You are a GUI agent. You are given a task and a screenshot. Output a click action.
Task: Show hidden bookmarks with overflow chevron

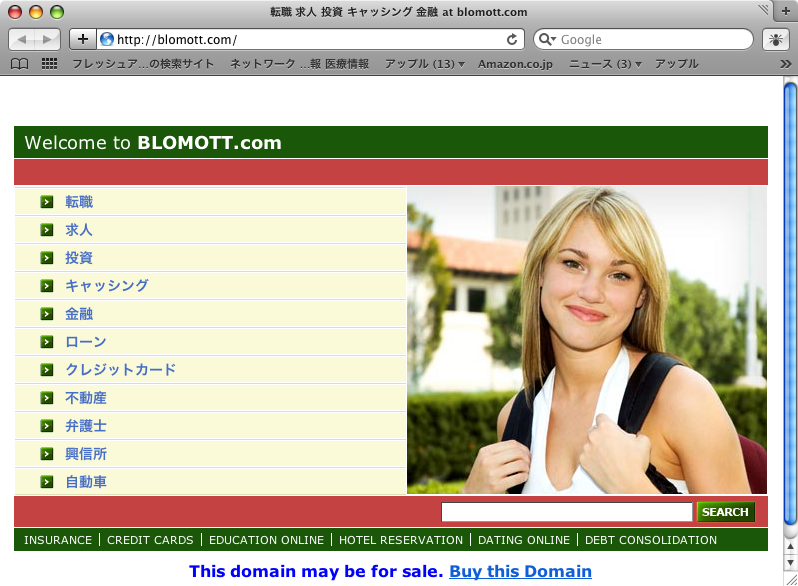click(785, 64)
